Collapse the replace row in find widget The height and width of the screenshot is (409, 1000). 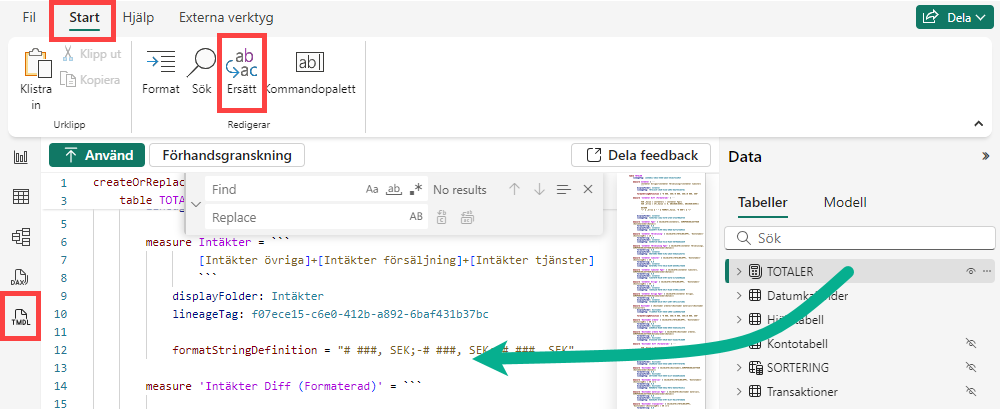point(196,204)
